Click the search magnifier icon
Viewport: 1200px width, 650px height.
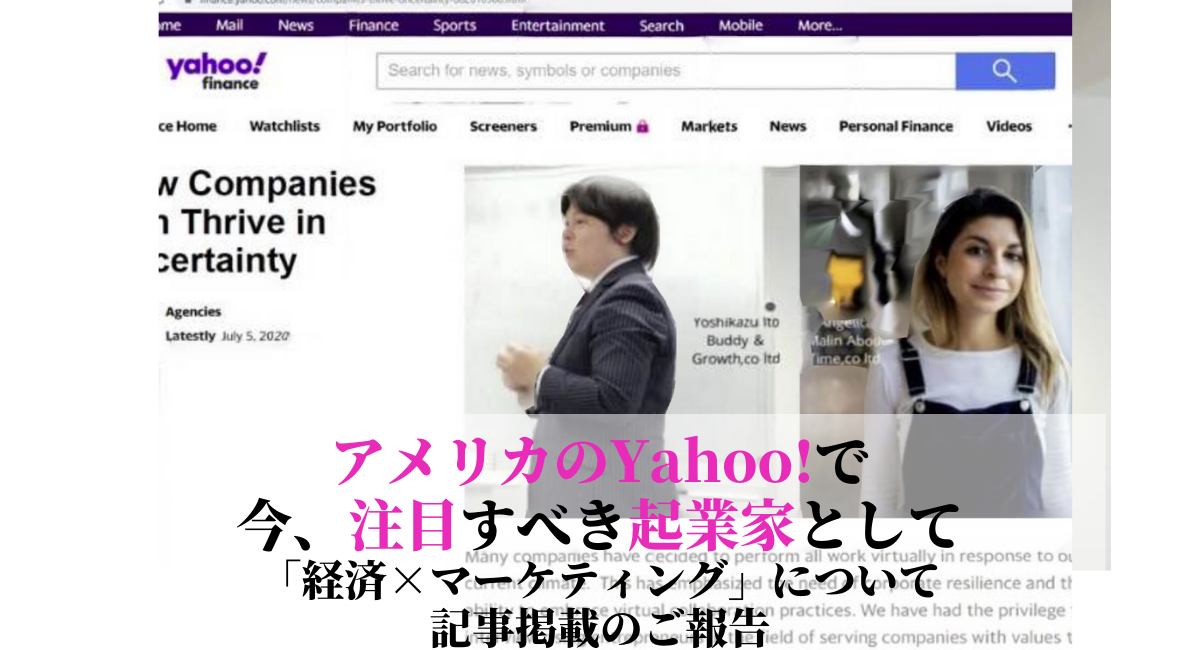pos(1003,70)
